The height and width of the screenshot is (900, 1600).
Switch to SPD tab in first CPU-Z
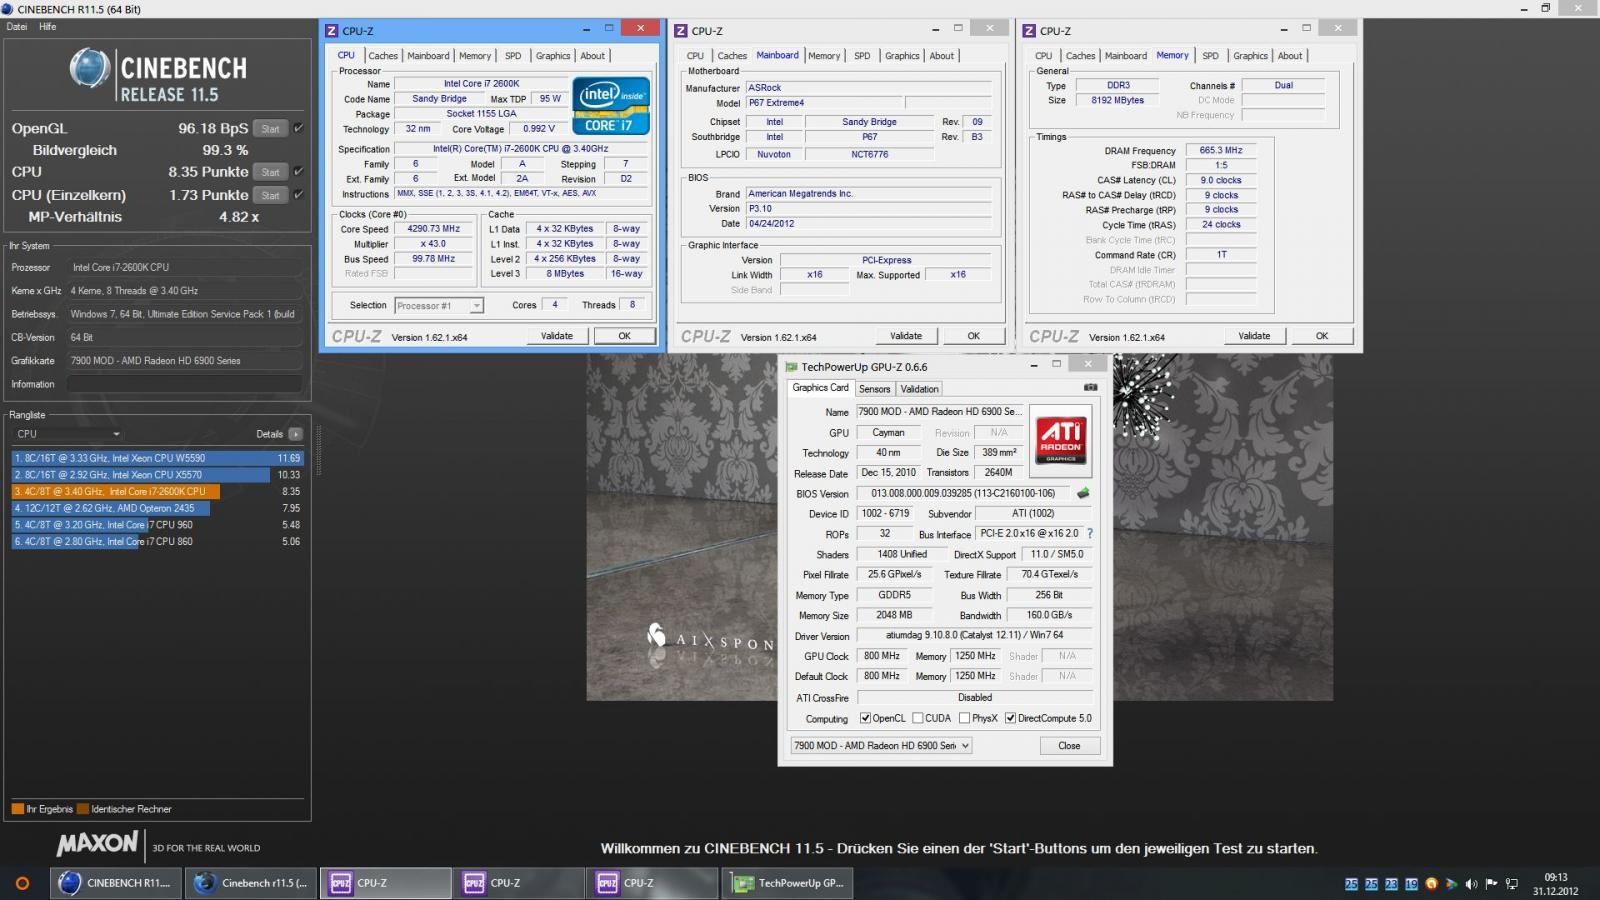(x=513, y=56)
